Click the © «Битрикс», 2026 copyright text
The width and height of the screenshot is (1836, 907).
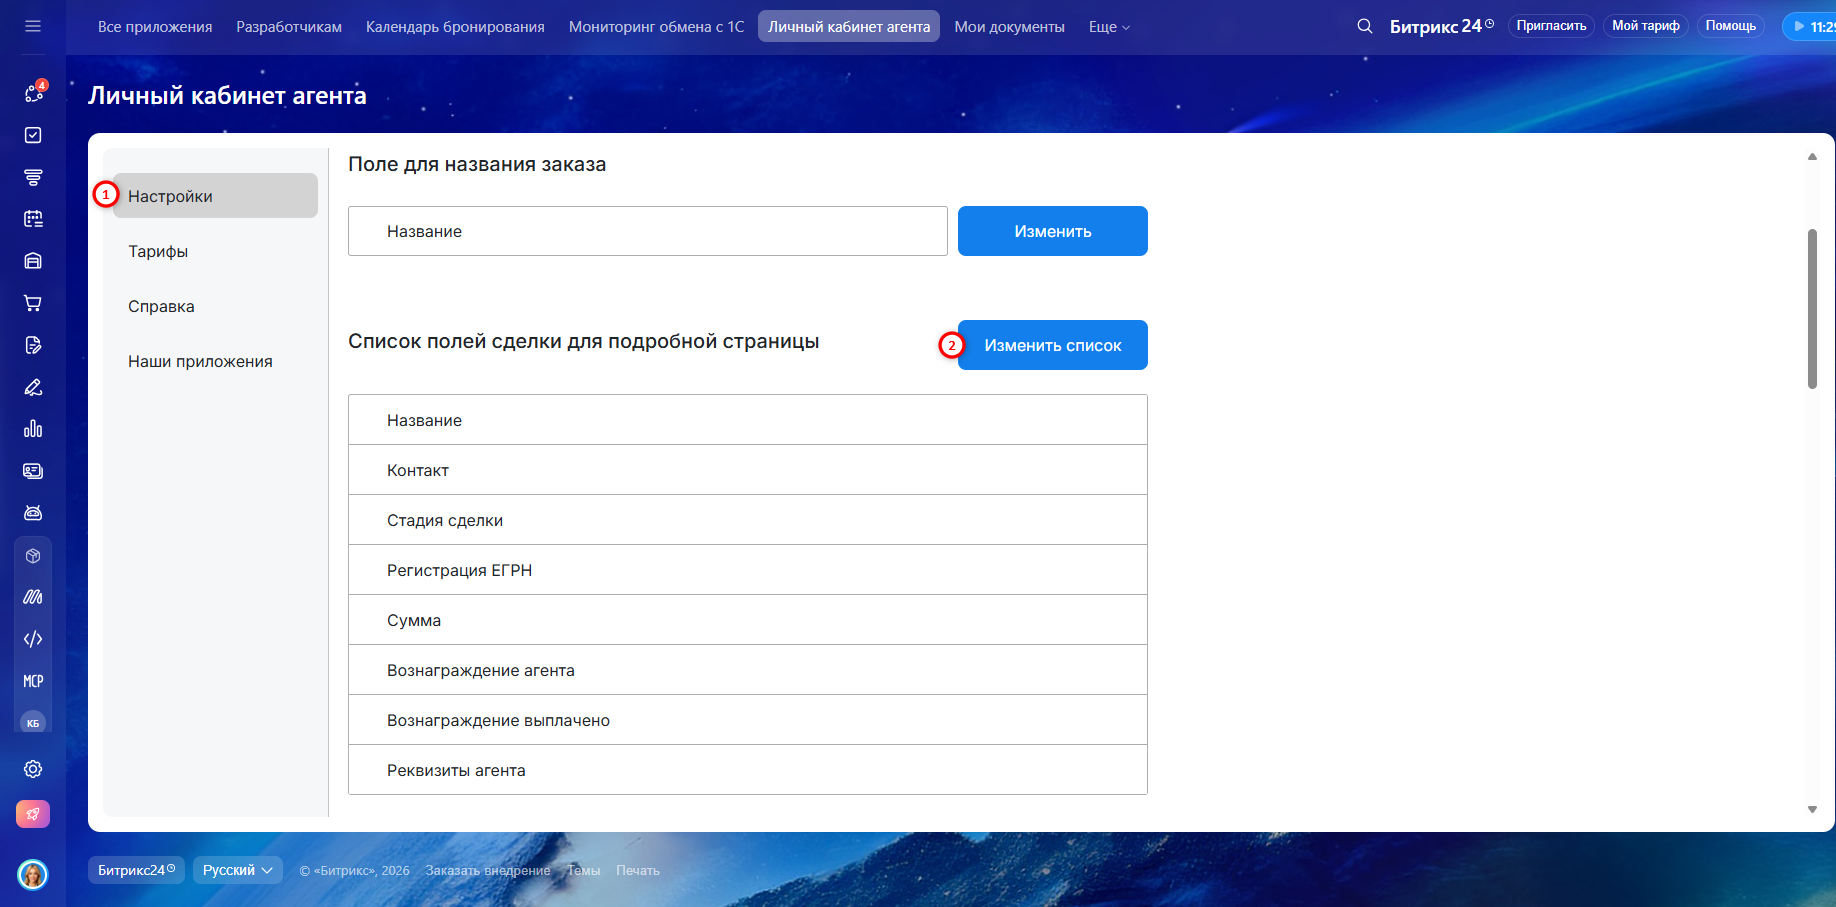[355, 870]
